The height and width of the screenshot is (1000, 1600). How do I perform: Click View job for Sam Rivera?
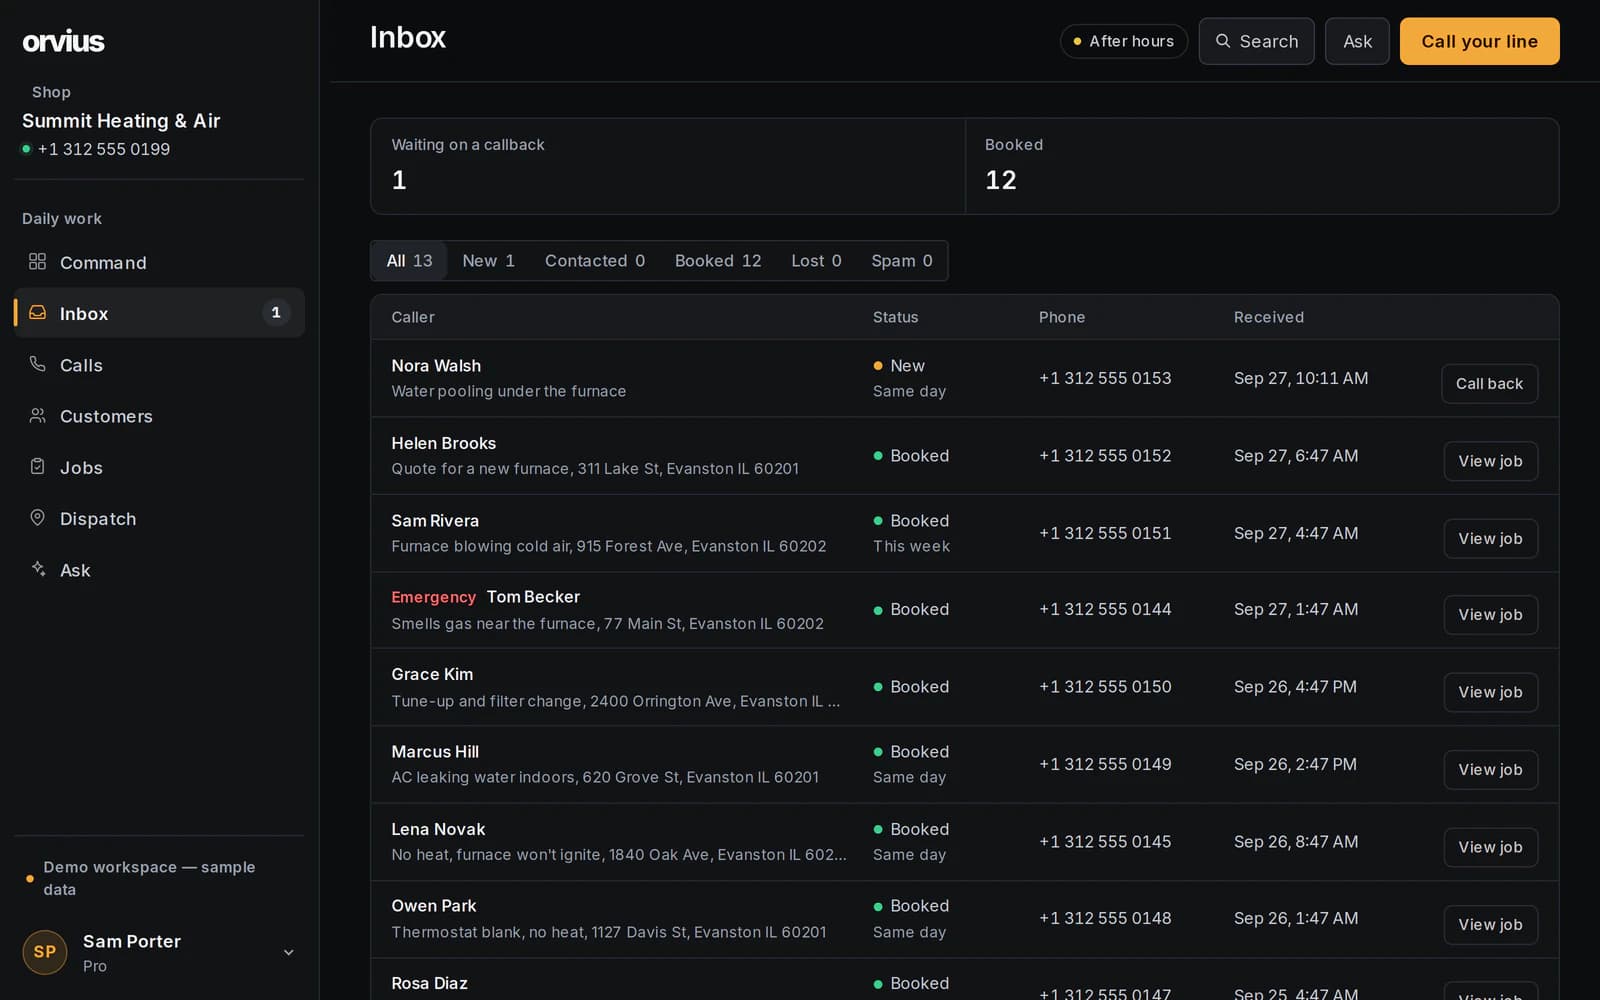tap(1490, 538)
